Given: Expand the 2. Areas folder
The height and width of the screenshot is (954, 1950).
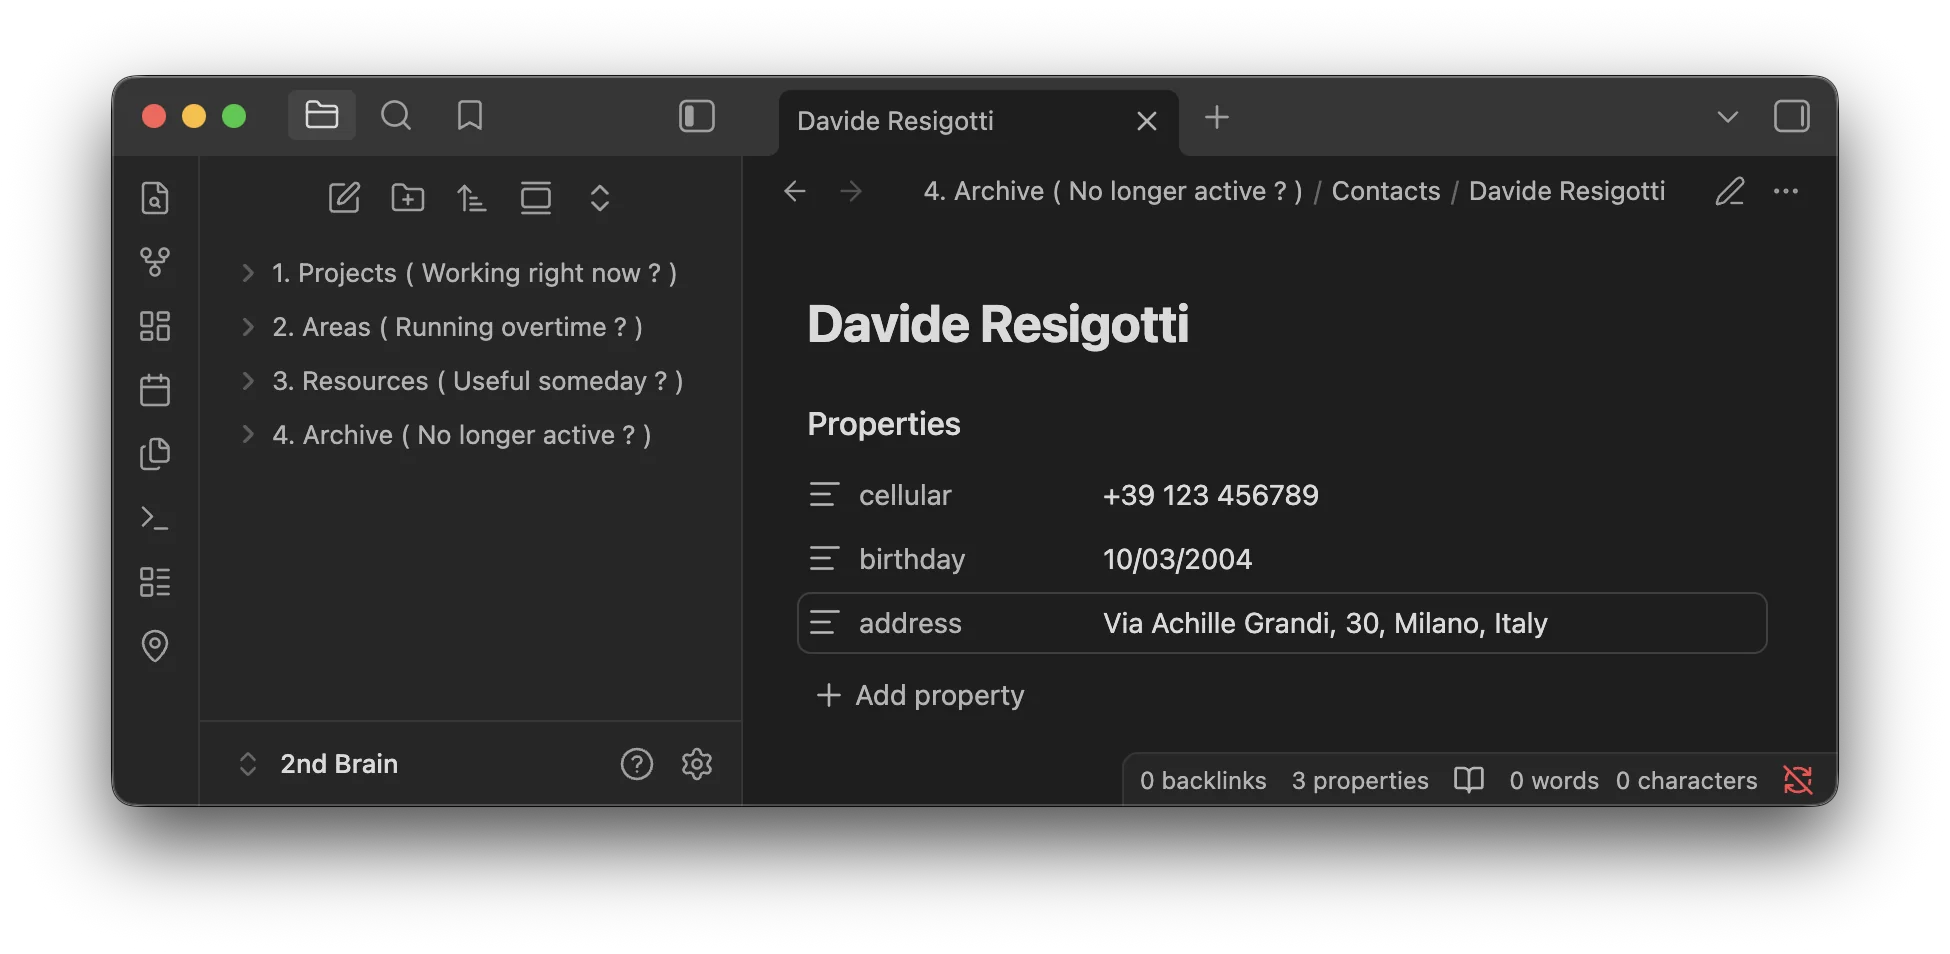Looking at the screenshot, I should tap(460, 327).
